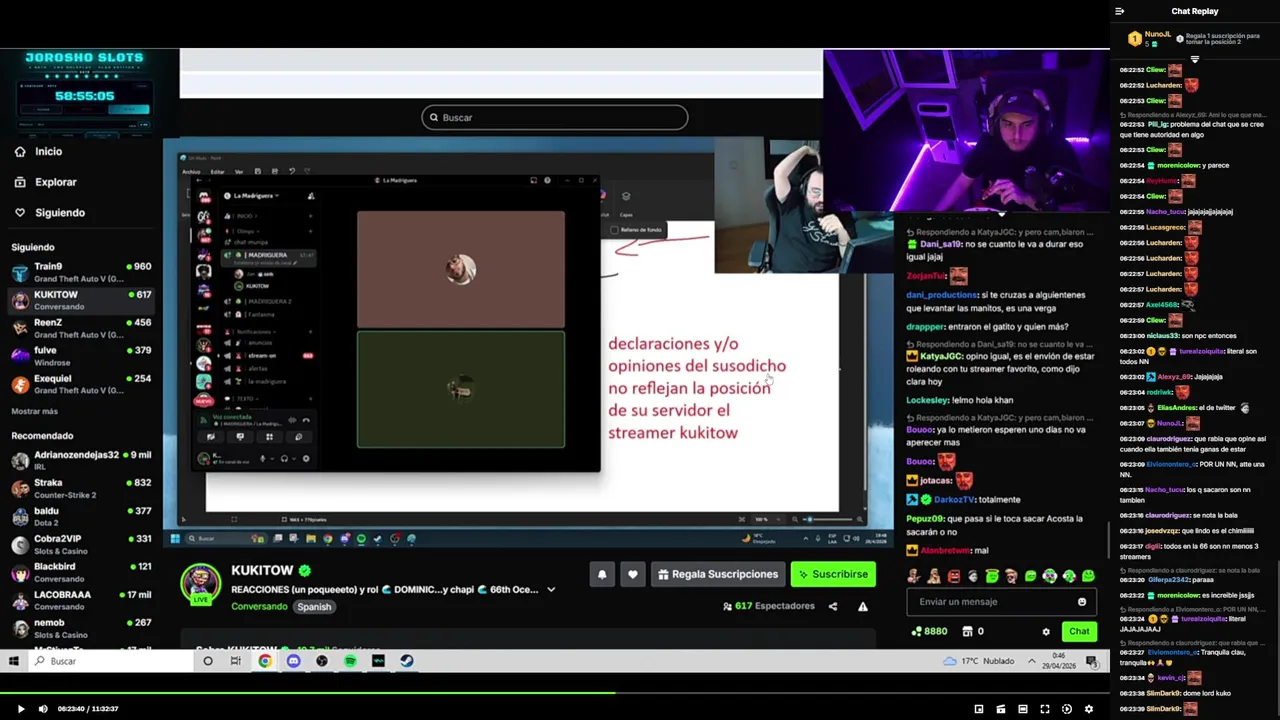1280x720 pixels.
Task: Expand the stream title chevron
Action: click(x=550, y=590)
